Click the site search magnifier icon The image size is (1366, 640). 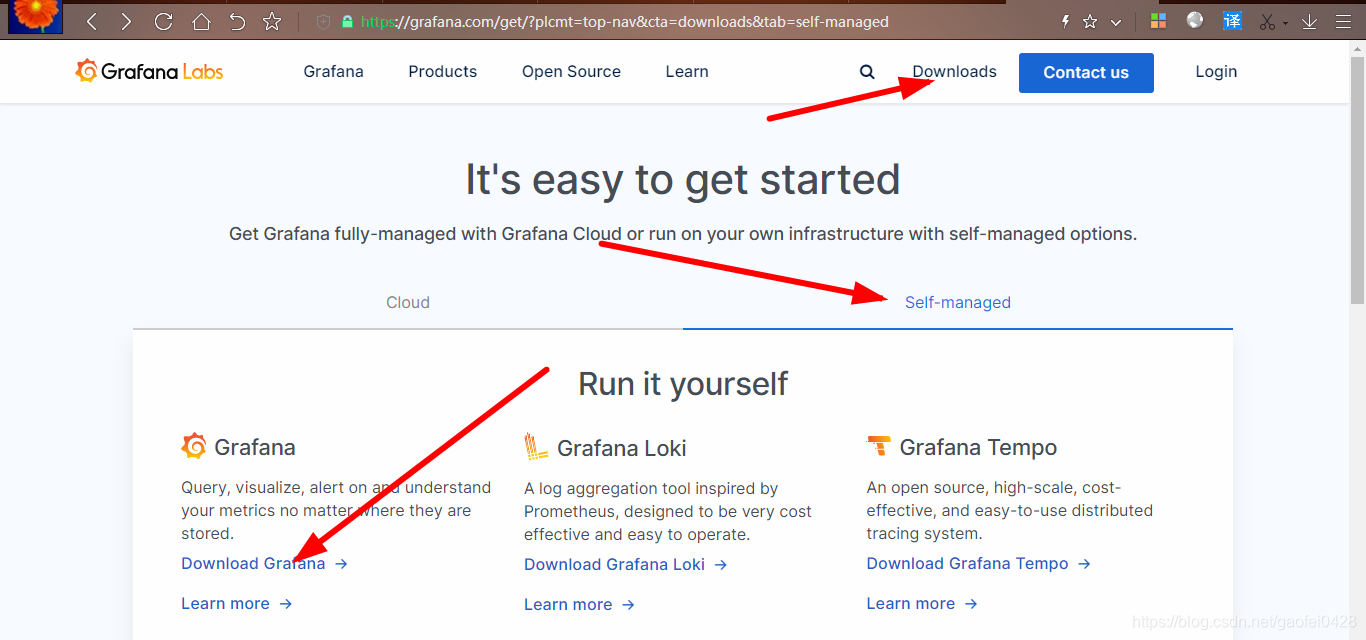[x=867, y=72]
